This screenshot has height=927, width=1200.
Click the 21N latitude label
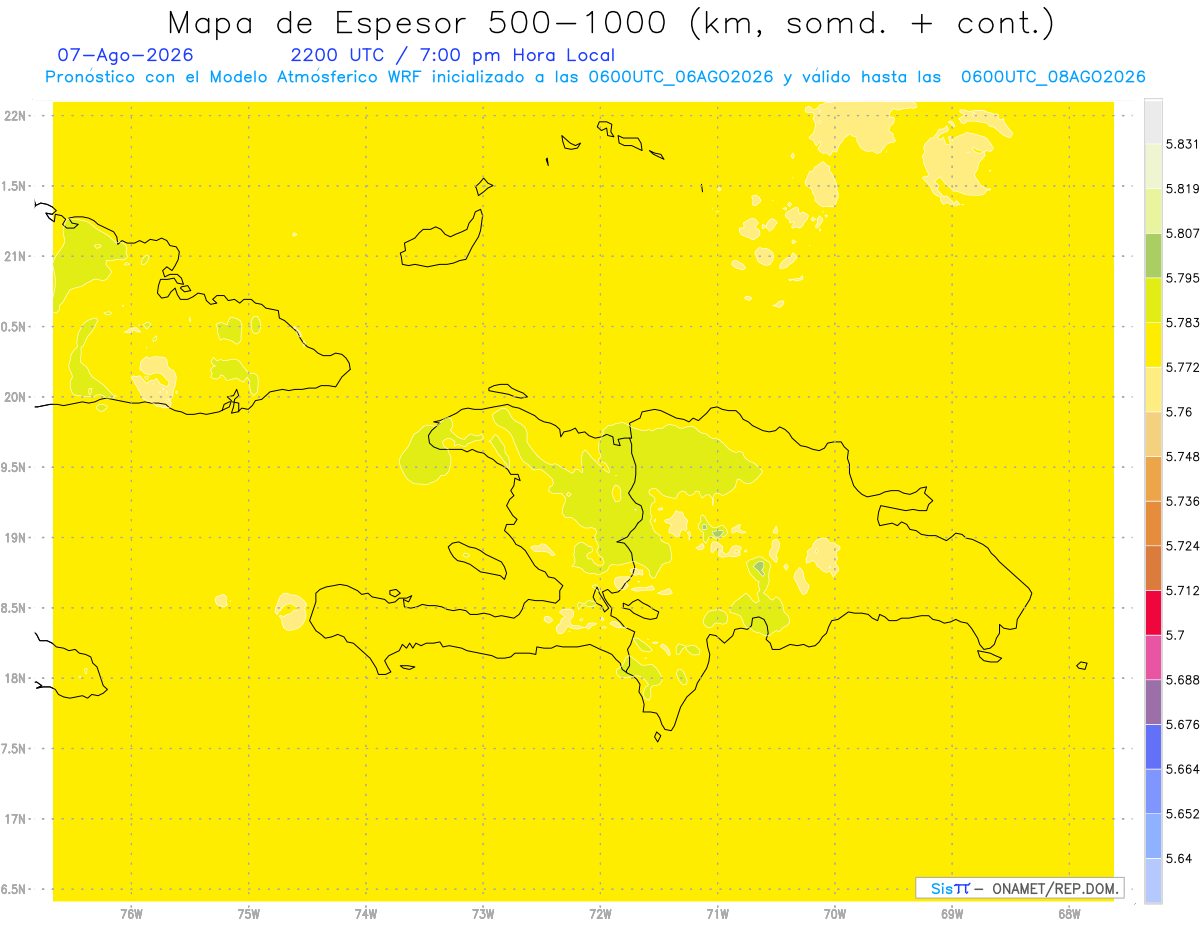pos(15,256)
